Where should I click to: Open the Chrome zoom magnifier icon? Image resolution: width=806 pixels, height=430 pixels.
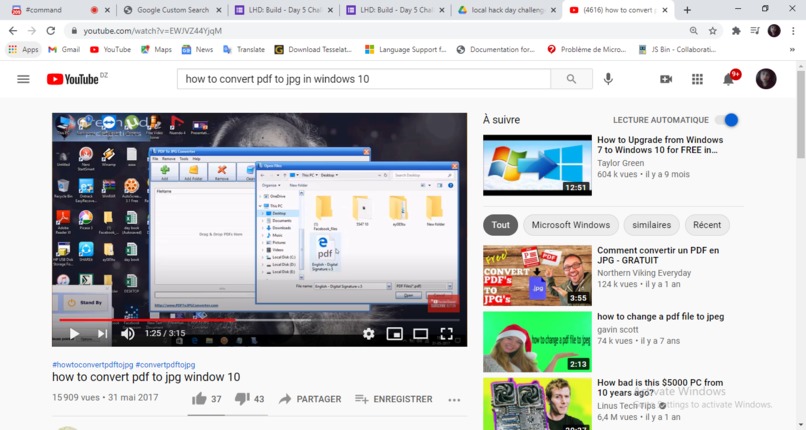click(693, 31)
